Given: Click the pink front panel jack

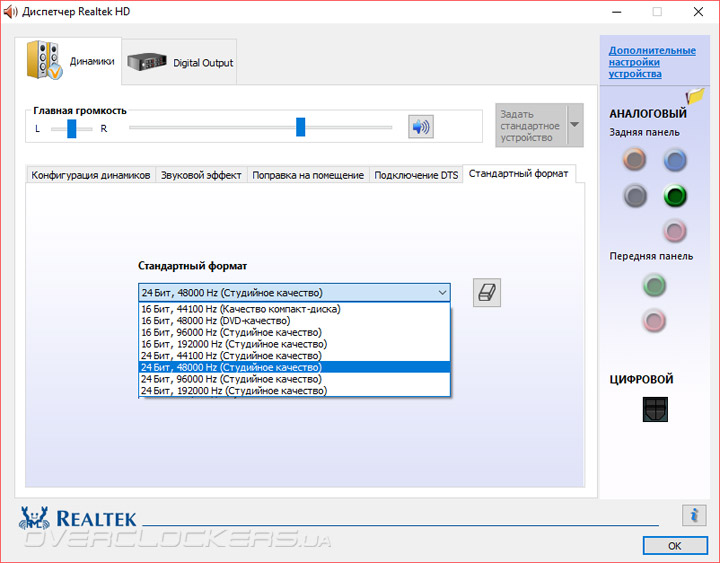Looking at the screenshot, I should tap(654, 321).
